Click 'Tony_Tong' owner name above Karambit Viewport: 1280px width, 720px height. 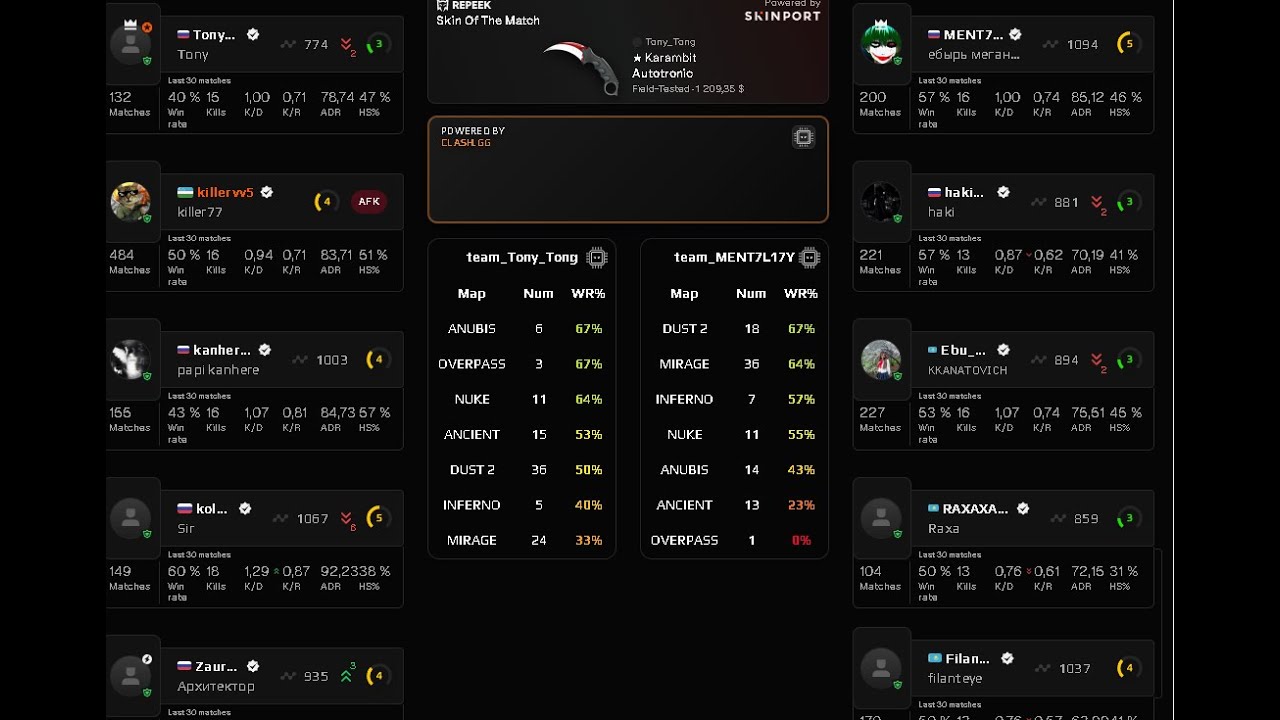tap(670, 42)
